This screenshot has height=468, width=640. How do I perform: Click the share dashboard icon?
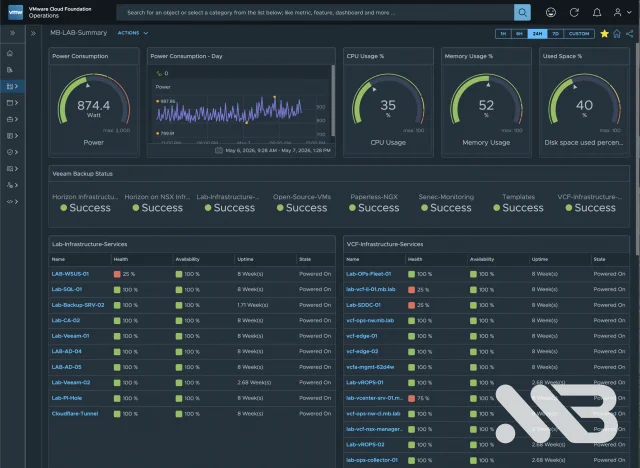(629, 33)
